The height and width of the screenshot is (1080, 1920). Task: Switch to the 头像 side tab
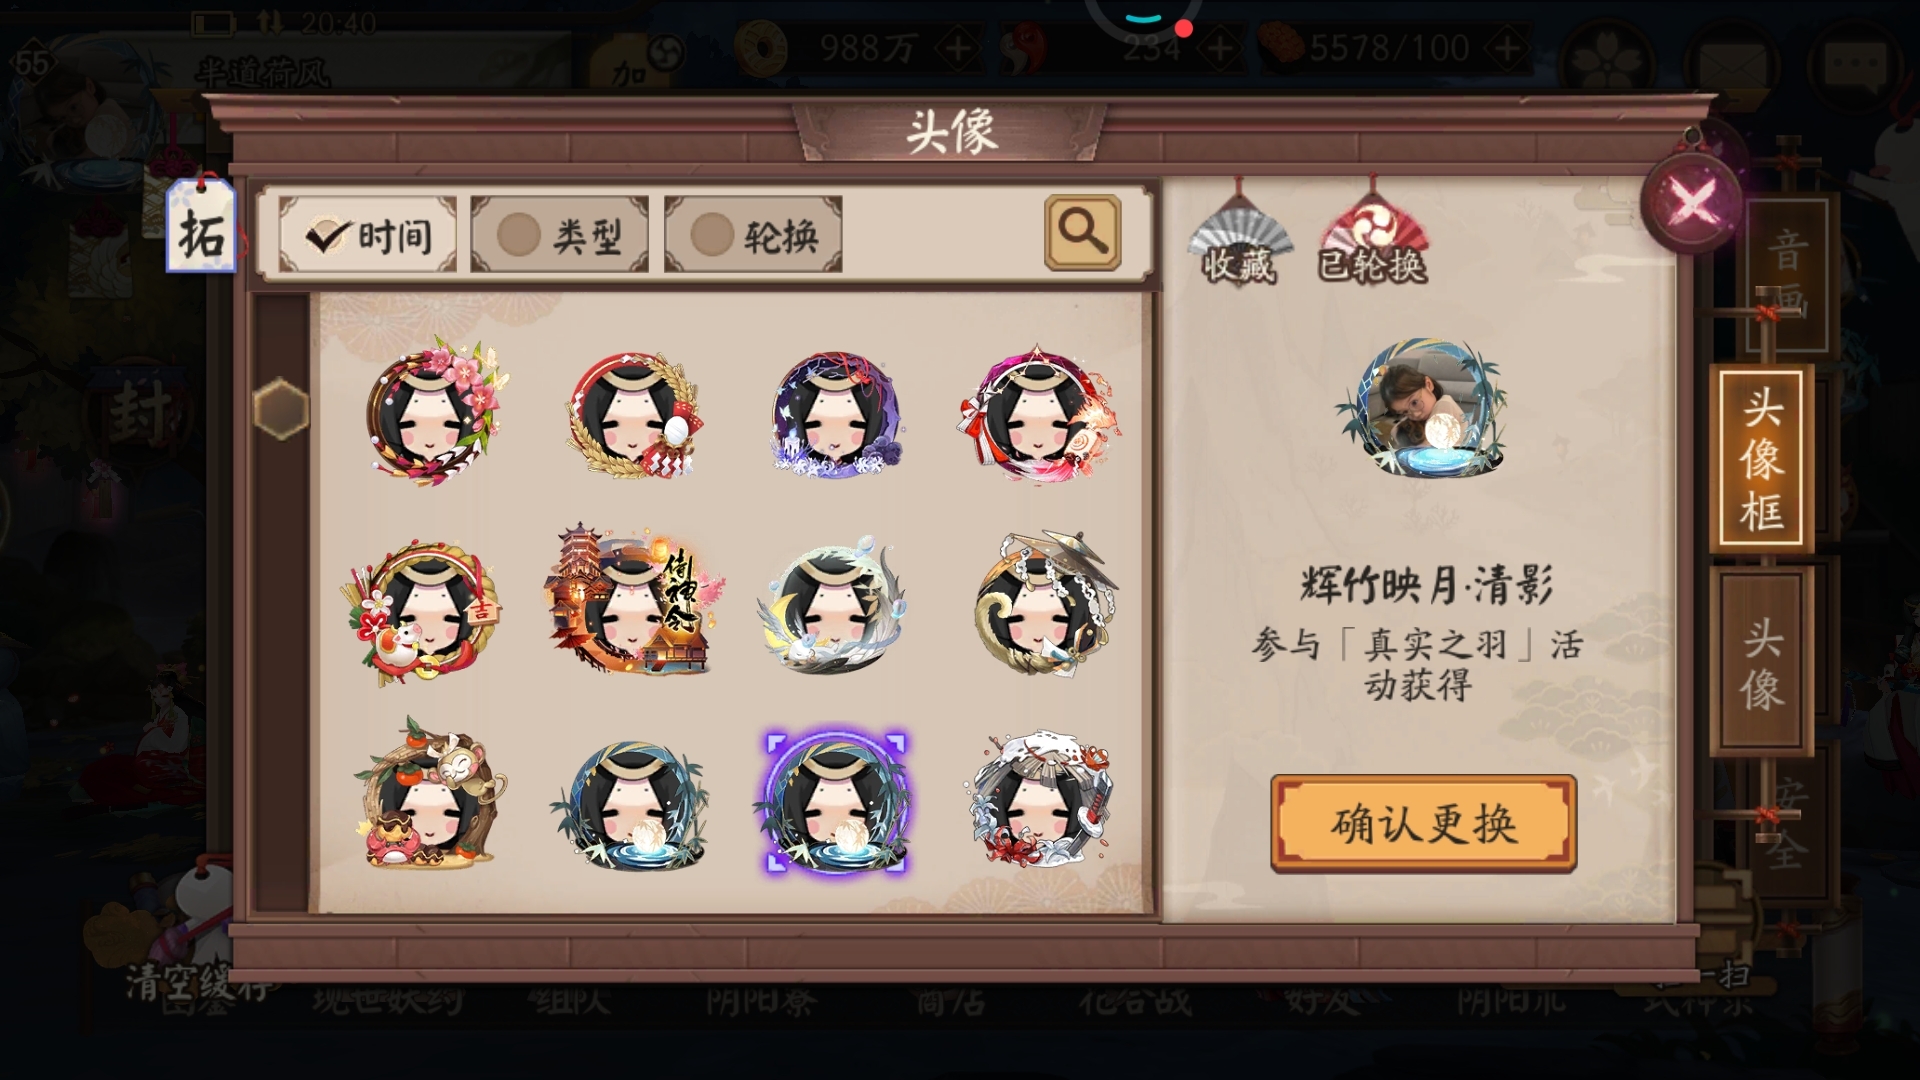pos(1761,663)
